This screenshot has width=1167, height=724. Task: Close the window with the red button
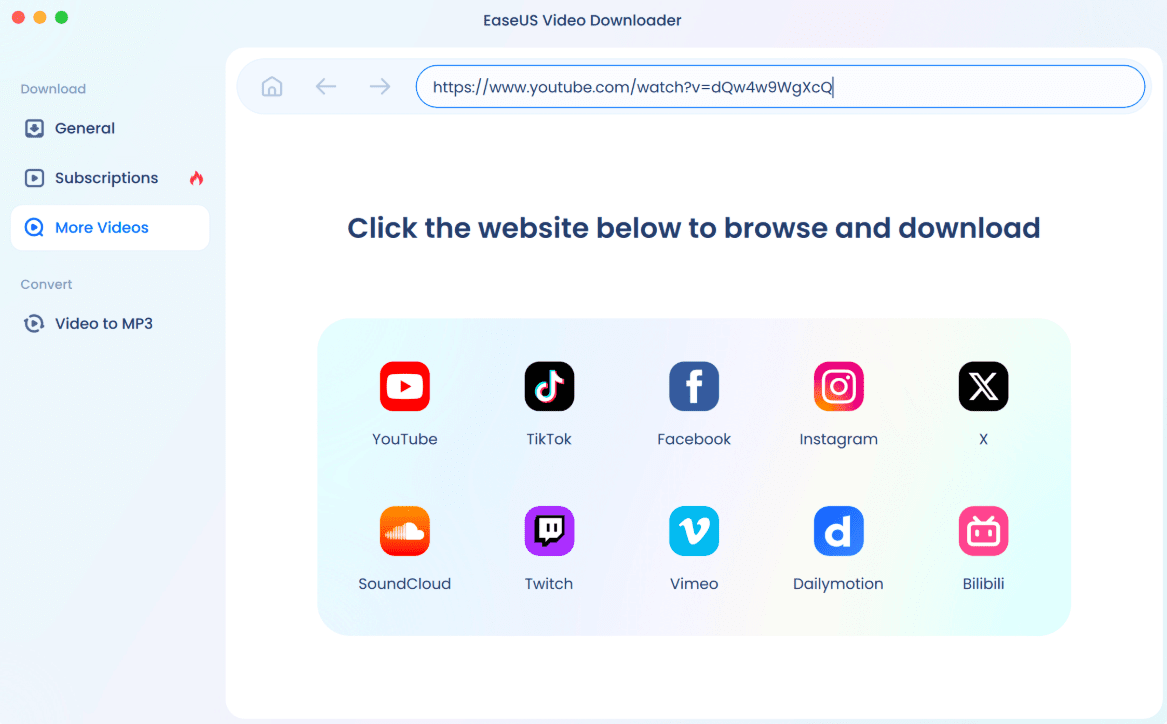(19, 17)
